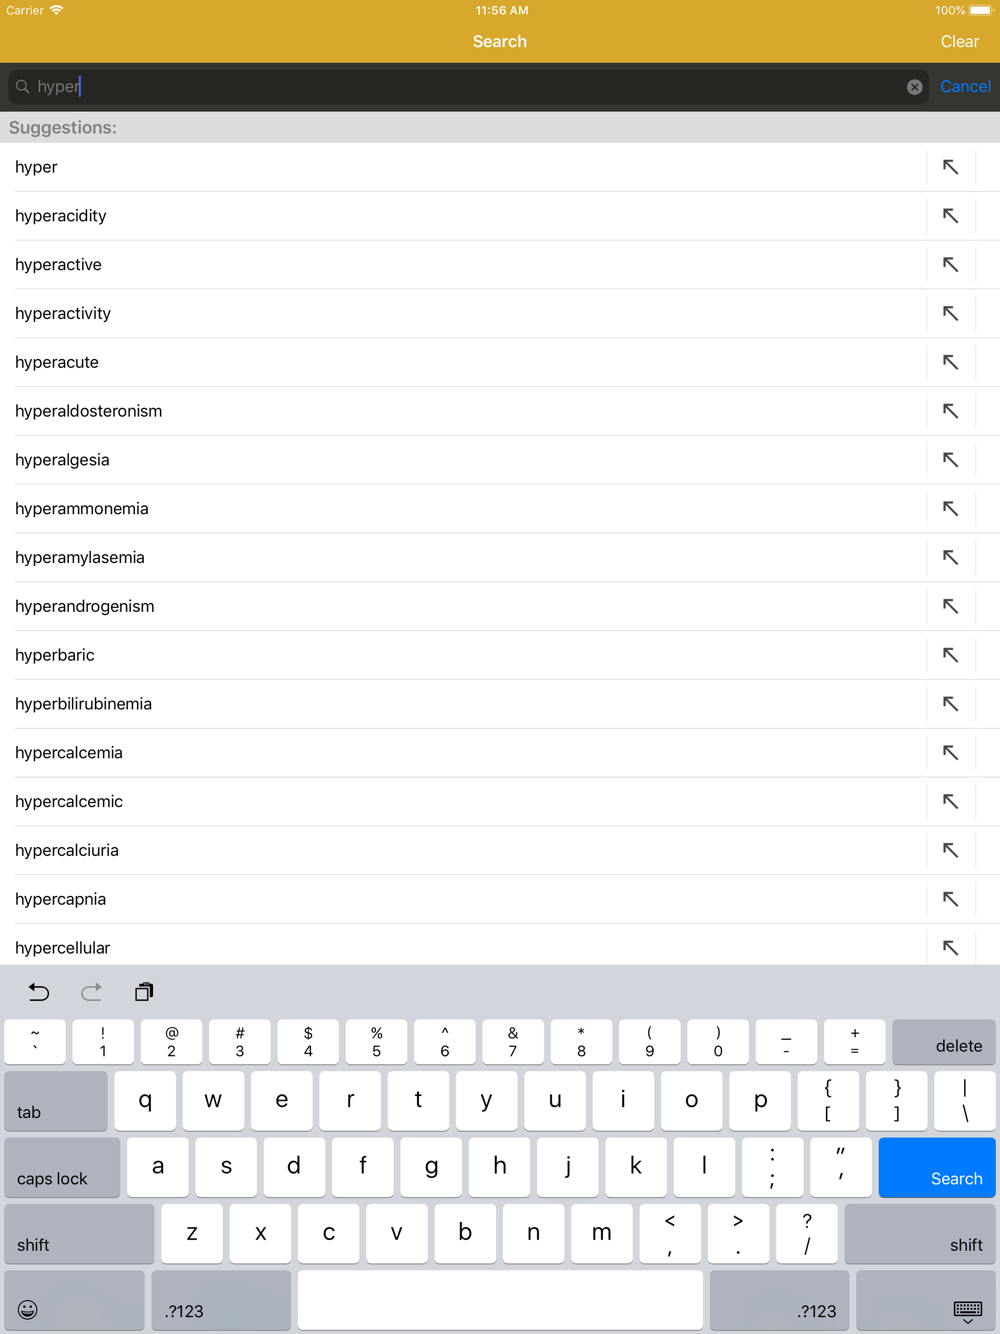1000x1334 pixels.
Task: Tap the clear text icon in search field
Action: 914,87
